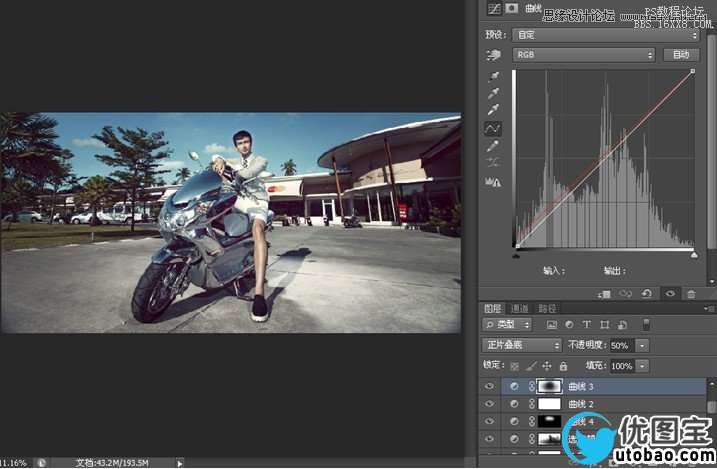717x469 pixels.
Task: Toggle lock all padlock icon
Action: 563,366
